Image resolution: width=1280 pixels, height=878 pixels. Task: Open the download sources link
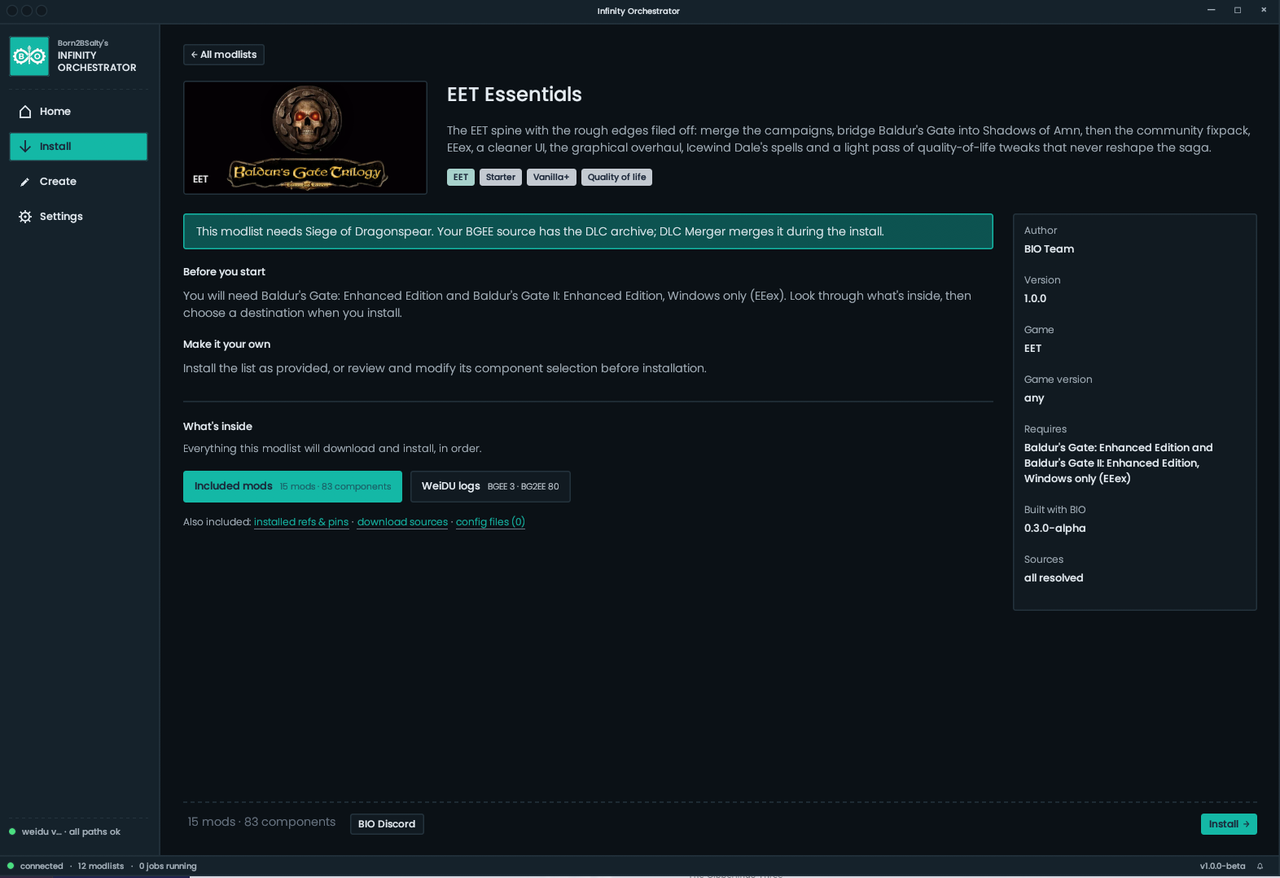point(402,522)
